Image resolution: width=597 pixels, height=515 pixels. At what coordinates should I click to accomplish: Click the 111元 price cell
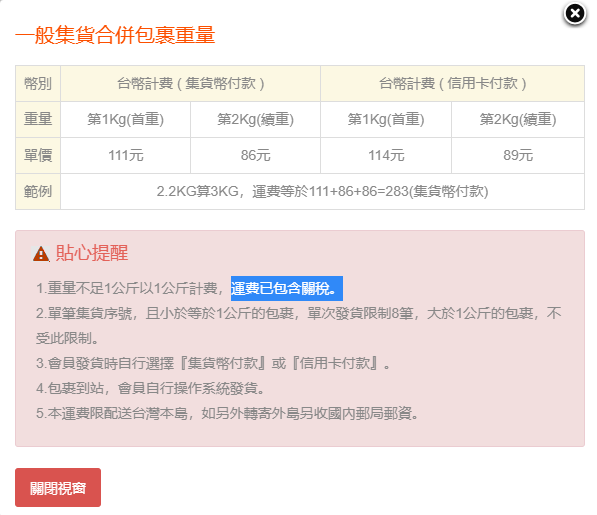pos(126,156)
